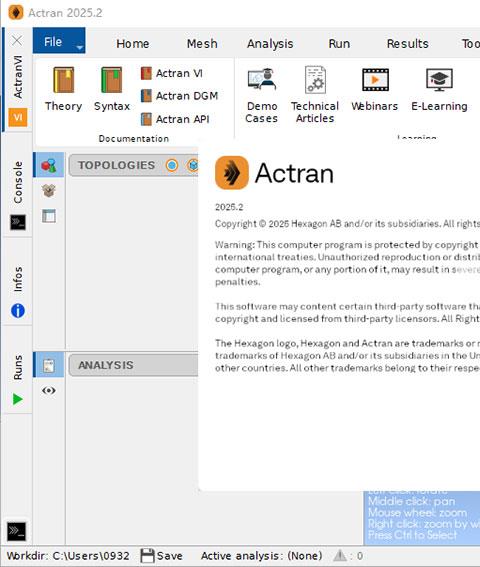Viewport: 480px width, 567px height.
Task: Click the box package icon below topologies icon
Action: point(49,190)
